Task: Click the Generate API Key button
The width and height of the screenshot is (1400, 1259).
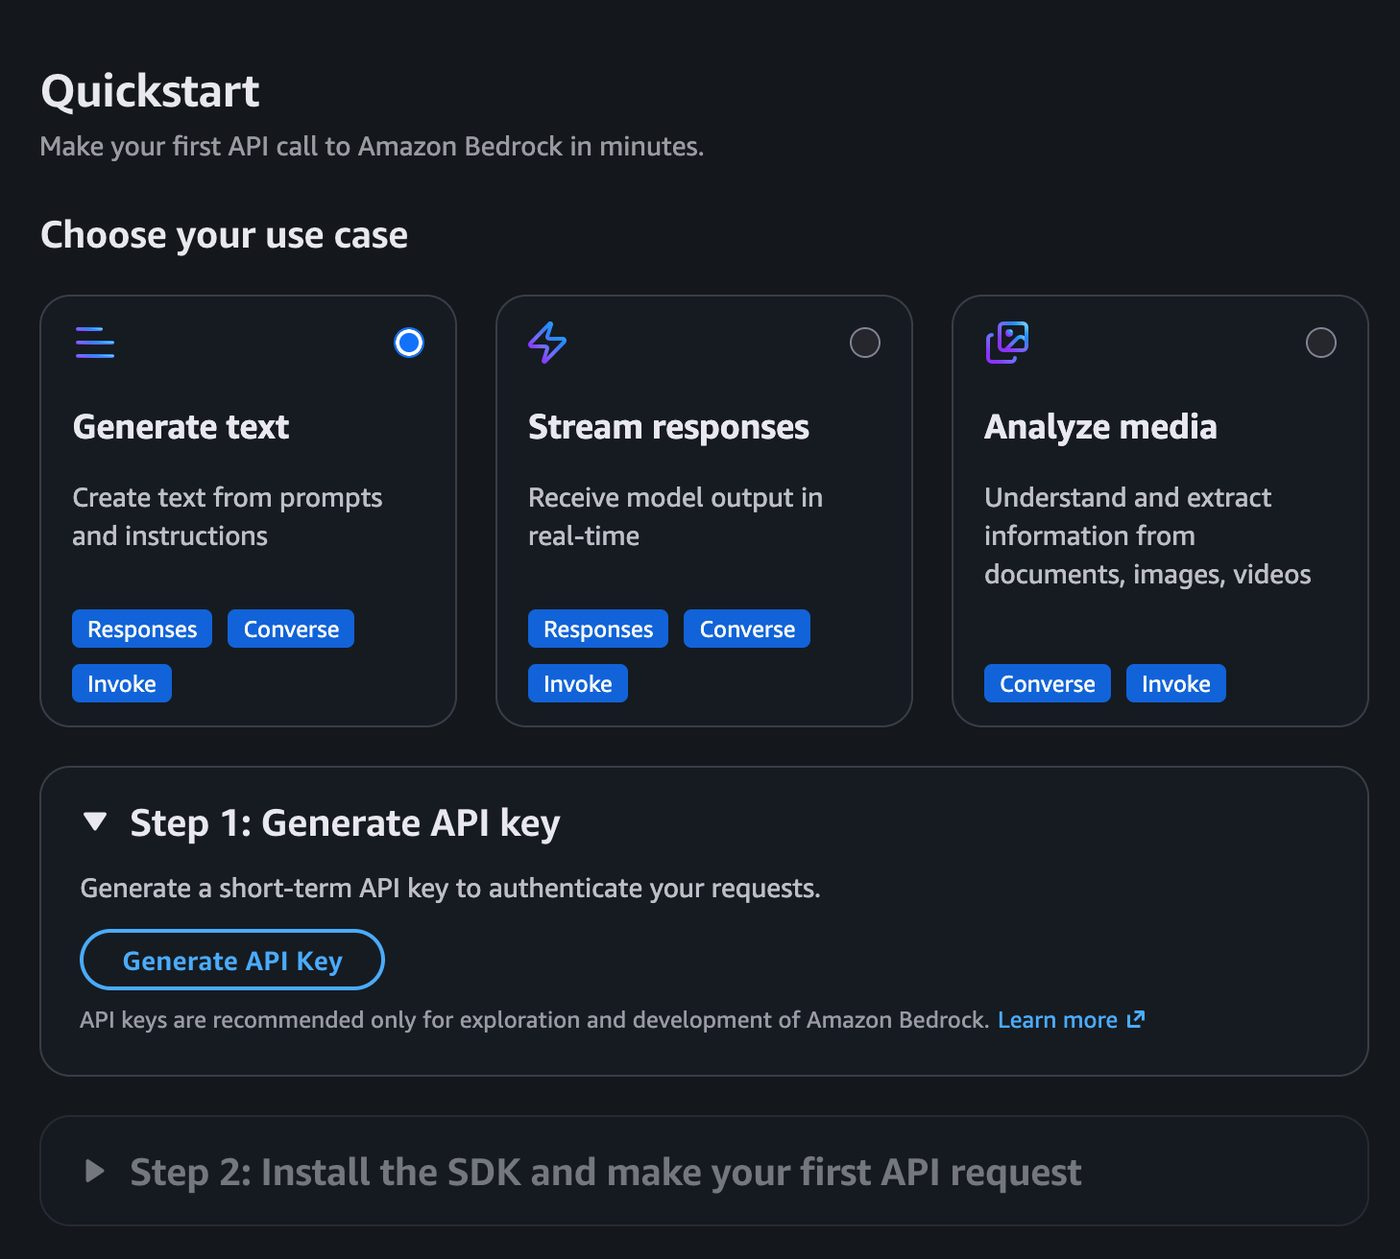Action: tap(232, 960)
